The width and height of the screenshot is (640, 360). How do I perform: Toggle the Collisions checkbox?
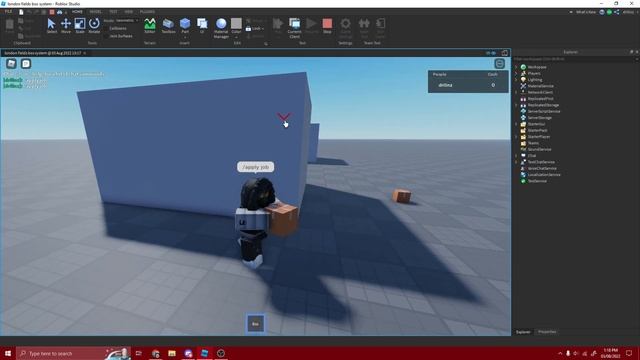tap(116, 28)
